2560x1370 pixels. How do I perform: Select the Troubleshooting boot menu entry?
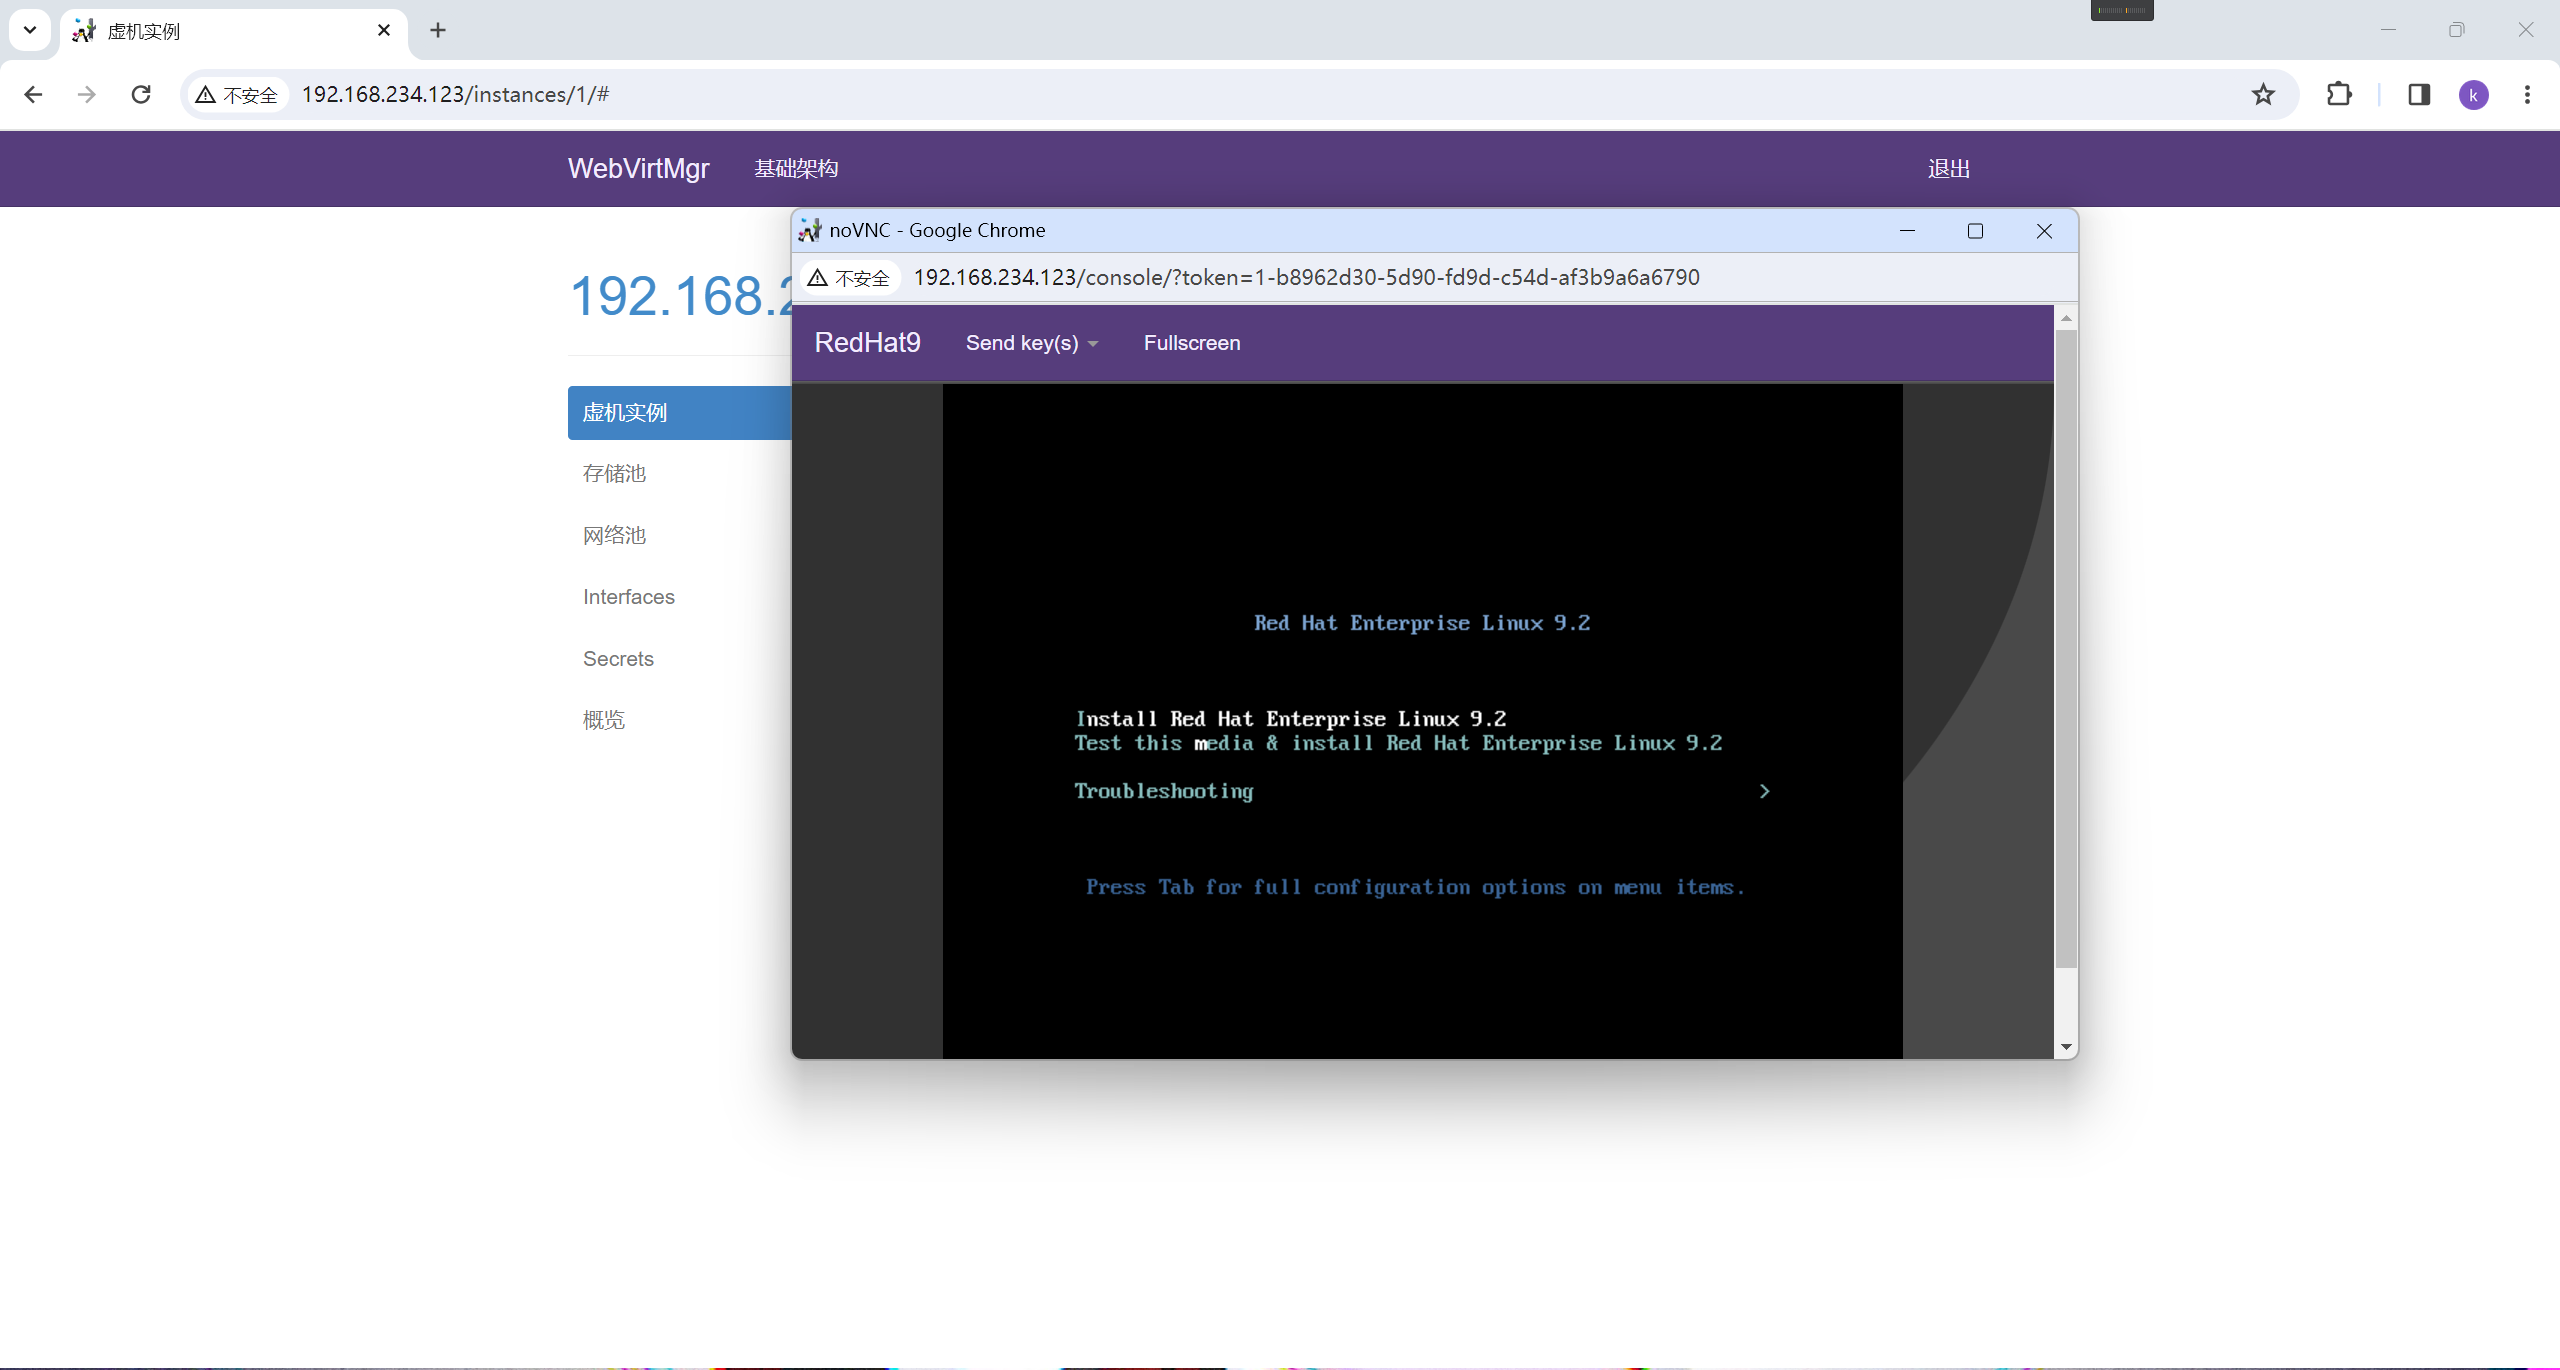click(x=1164, y=791)
